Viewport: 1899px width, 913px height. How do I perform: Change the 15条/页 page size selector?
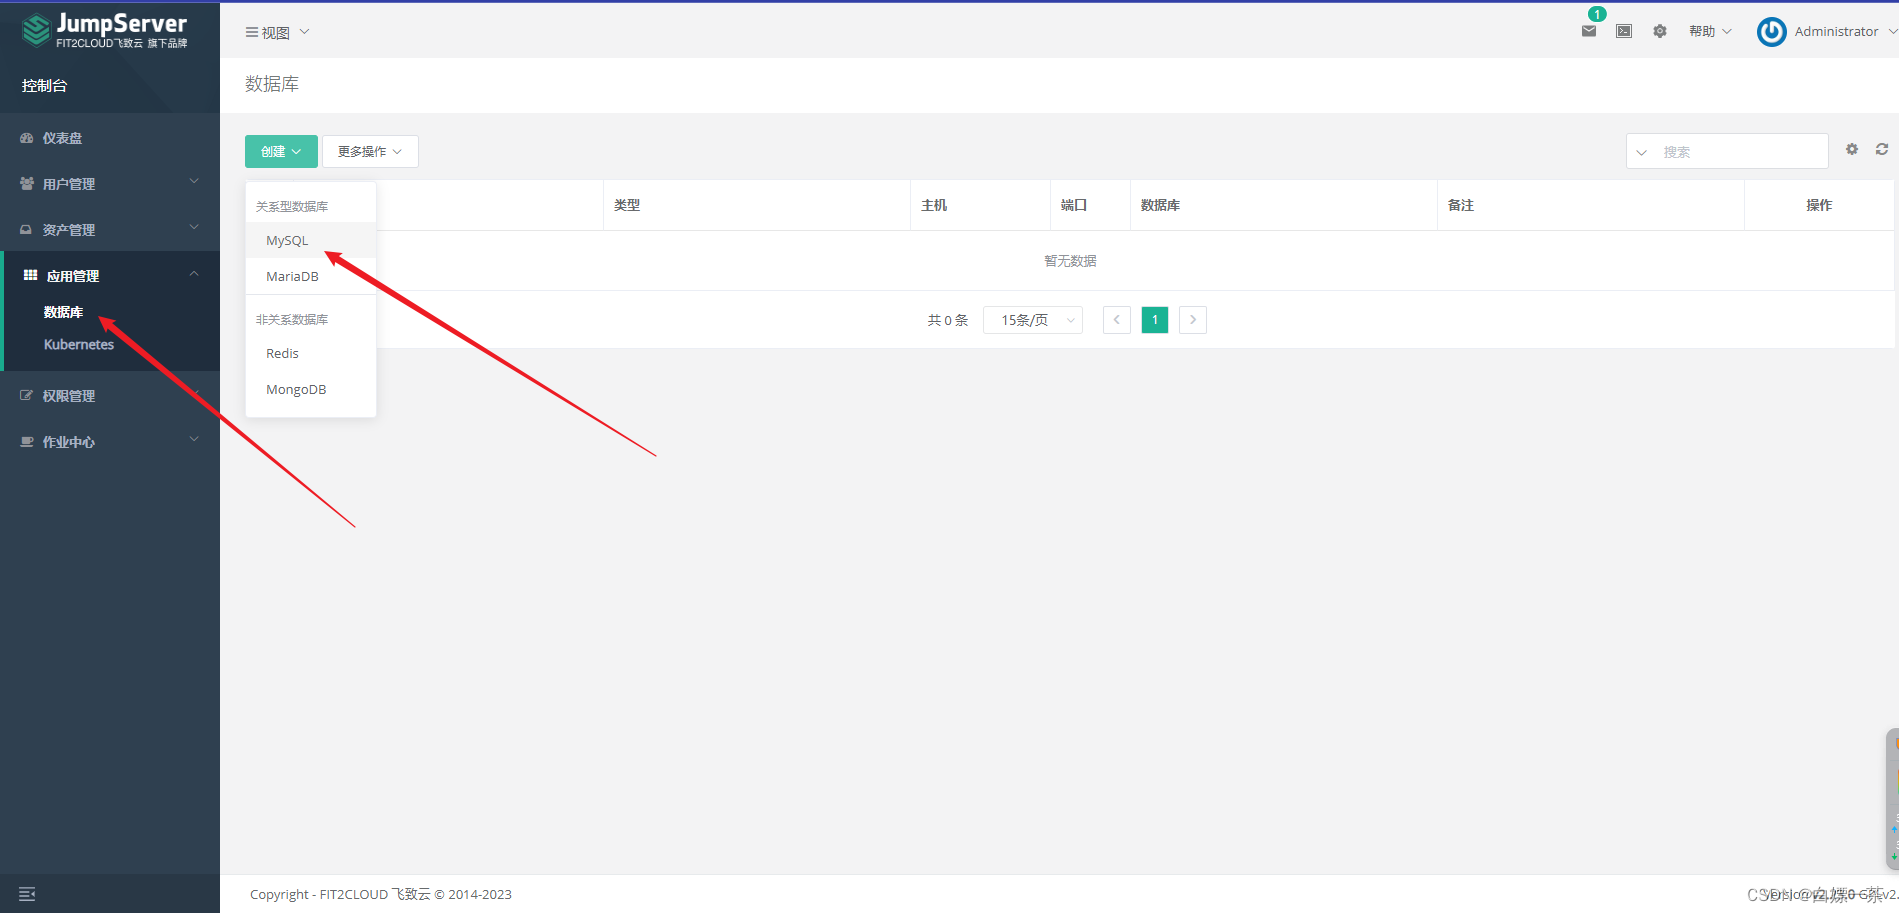pyautogui.click(x=1033, y=320)
